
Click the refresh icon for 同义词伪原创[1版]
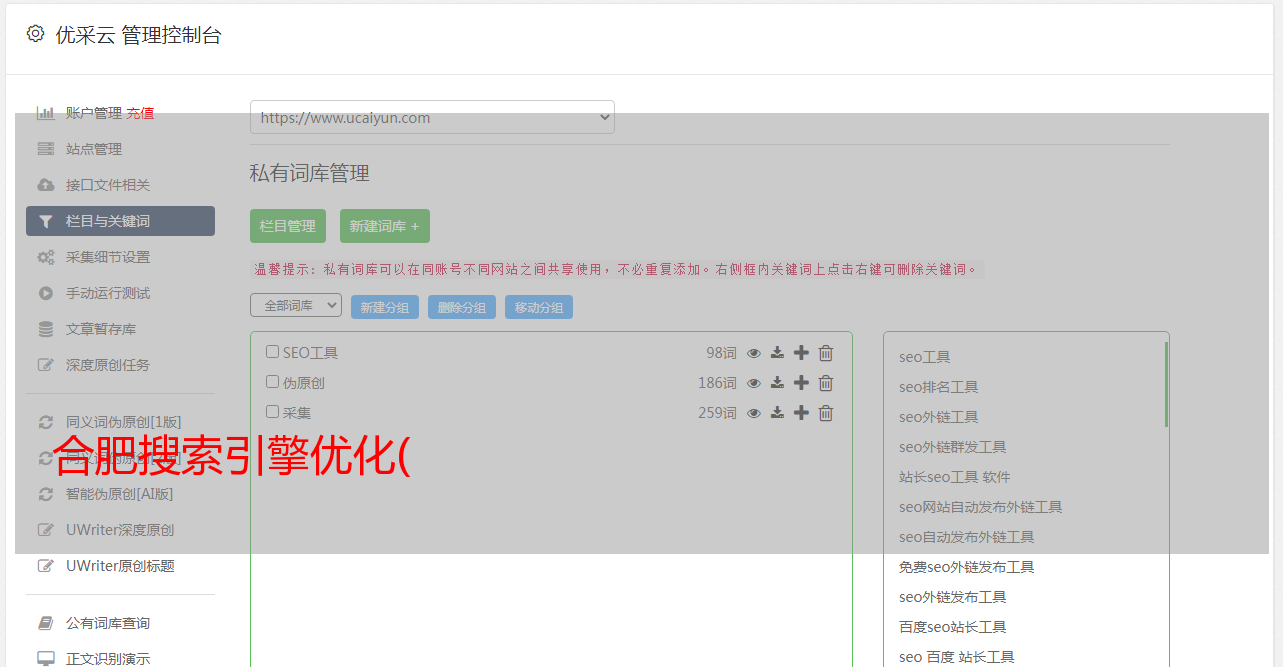(46, 422)
